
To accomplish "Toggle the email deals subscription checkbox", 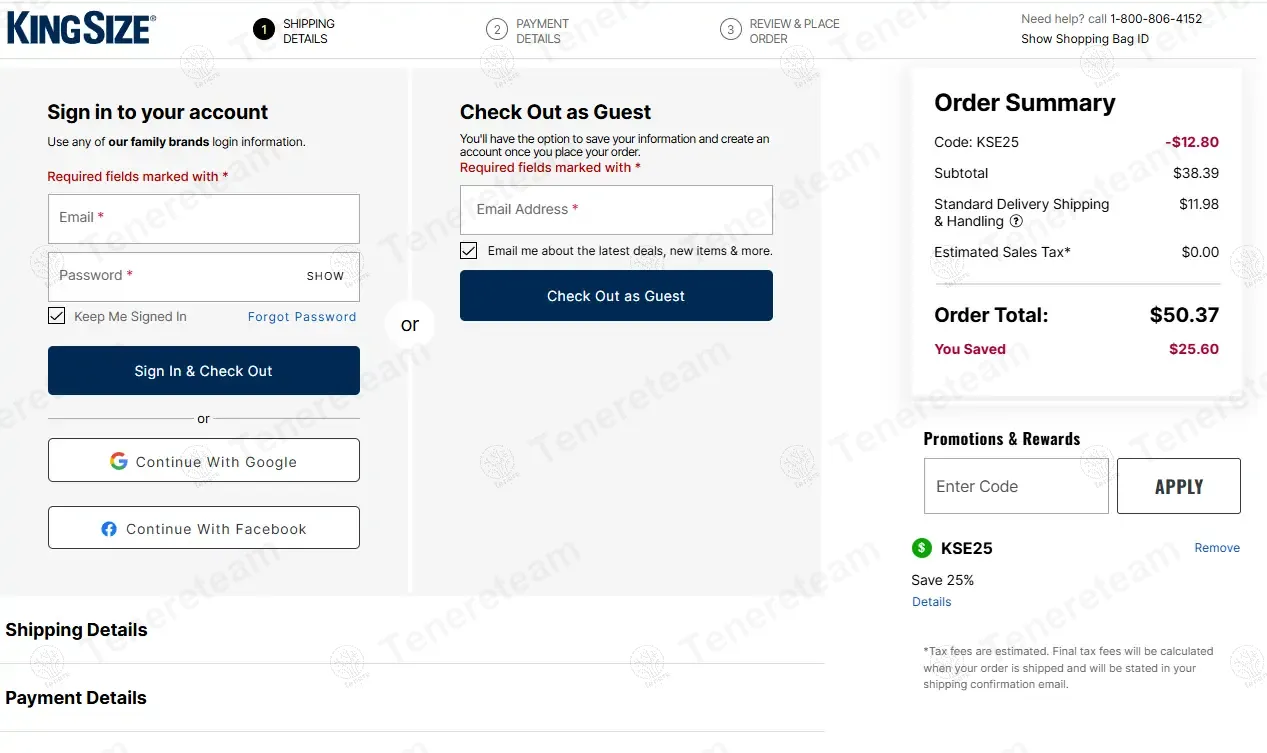I will pos(469,250).
